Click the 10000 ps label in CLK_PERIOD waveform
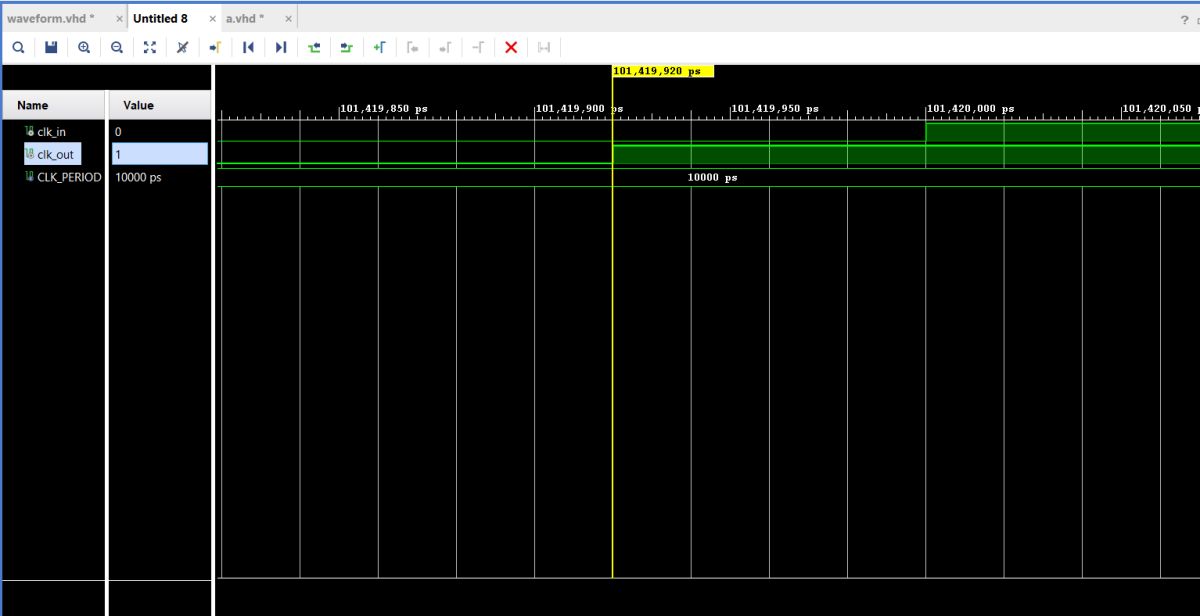1200x616 pixels. click(x=712, y=177)
